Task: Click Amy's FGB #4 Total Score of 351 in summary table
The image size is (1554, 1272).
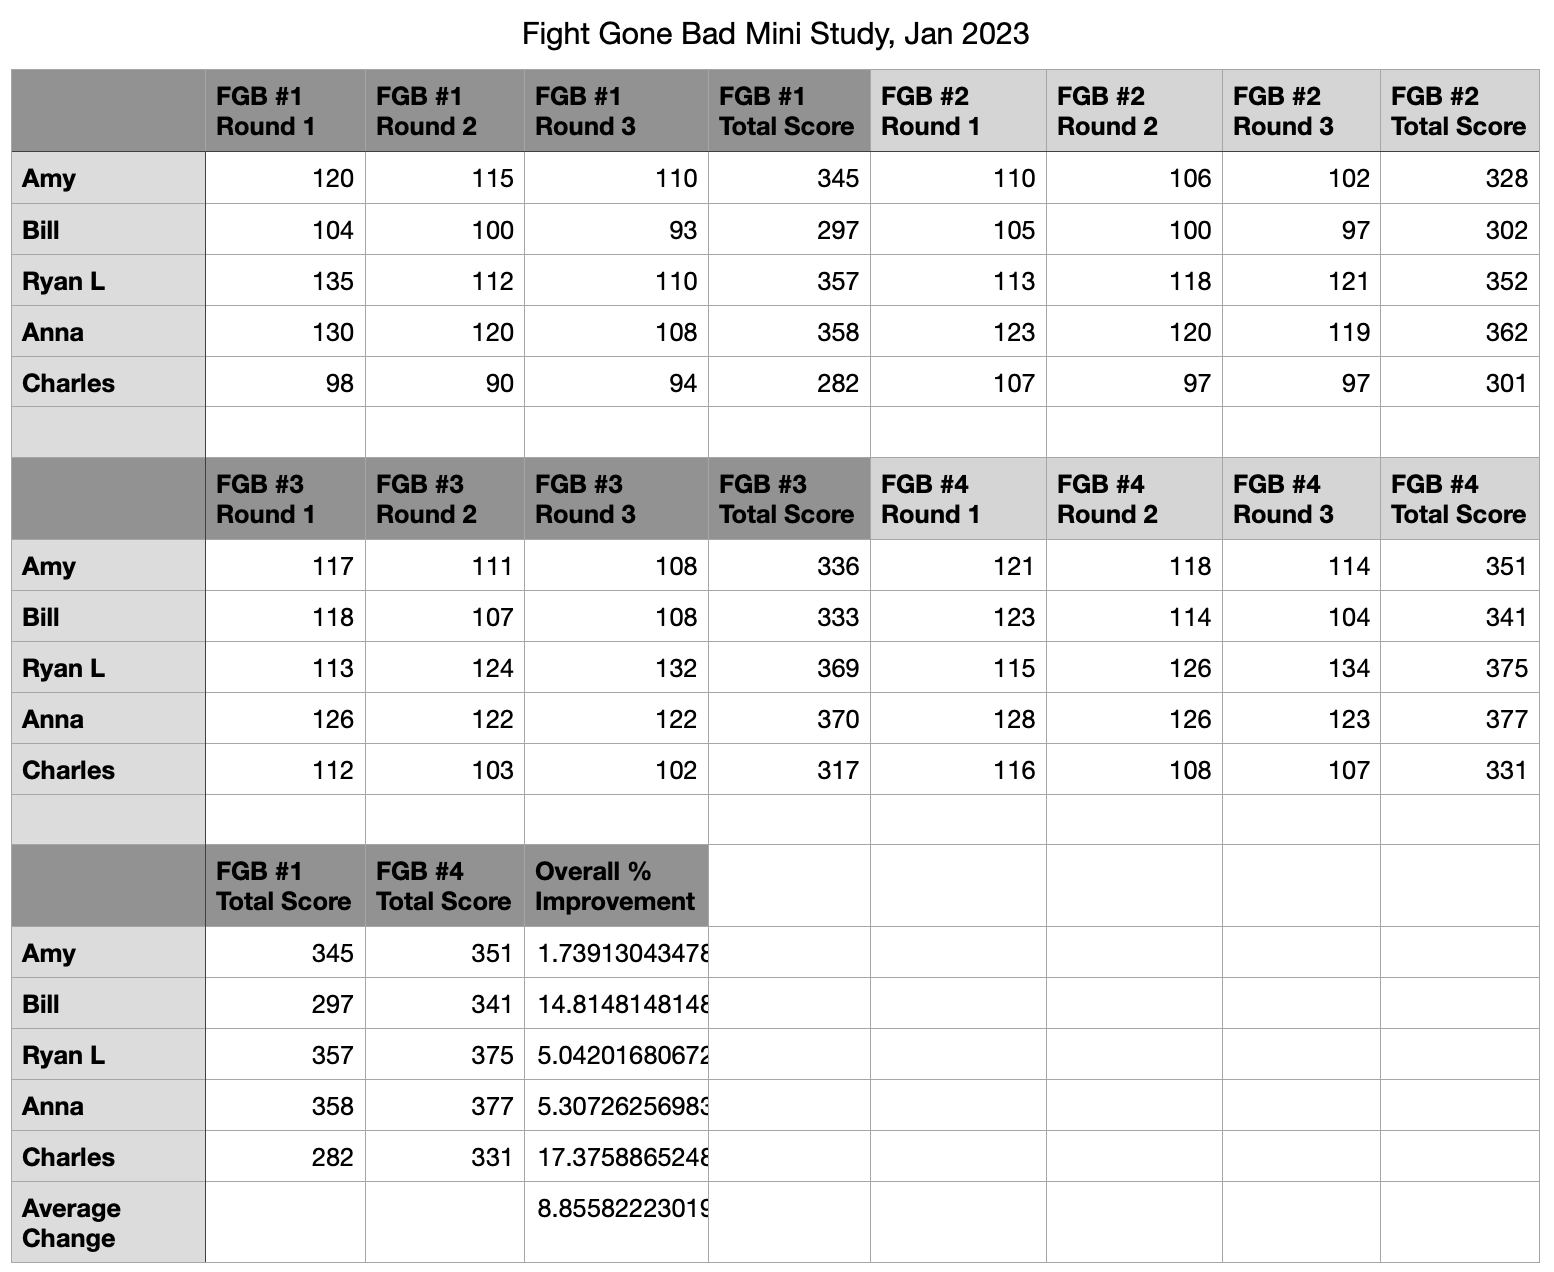Action: 444,953
